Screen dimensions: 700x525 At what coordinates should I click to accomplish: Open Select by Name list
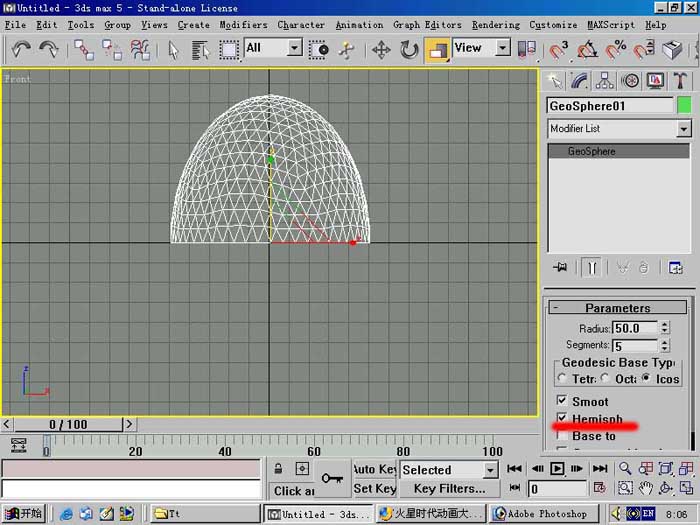(x=200, y=50)
